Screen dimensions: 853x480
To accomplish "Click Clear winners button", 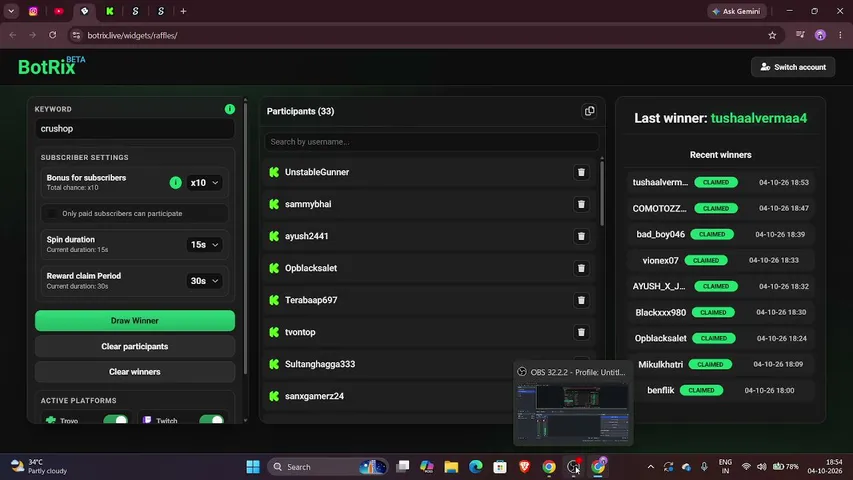I will [x=135, y=372].
